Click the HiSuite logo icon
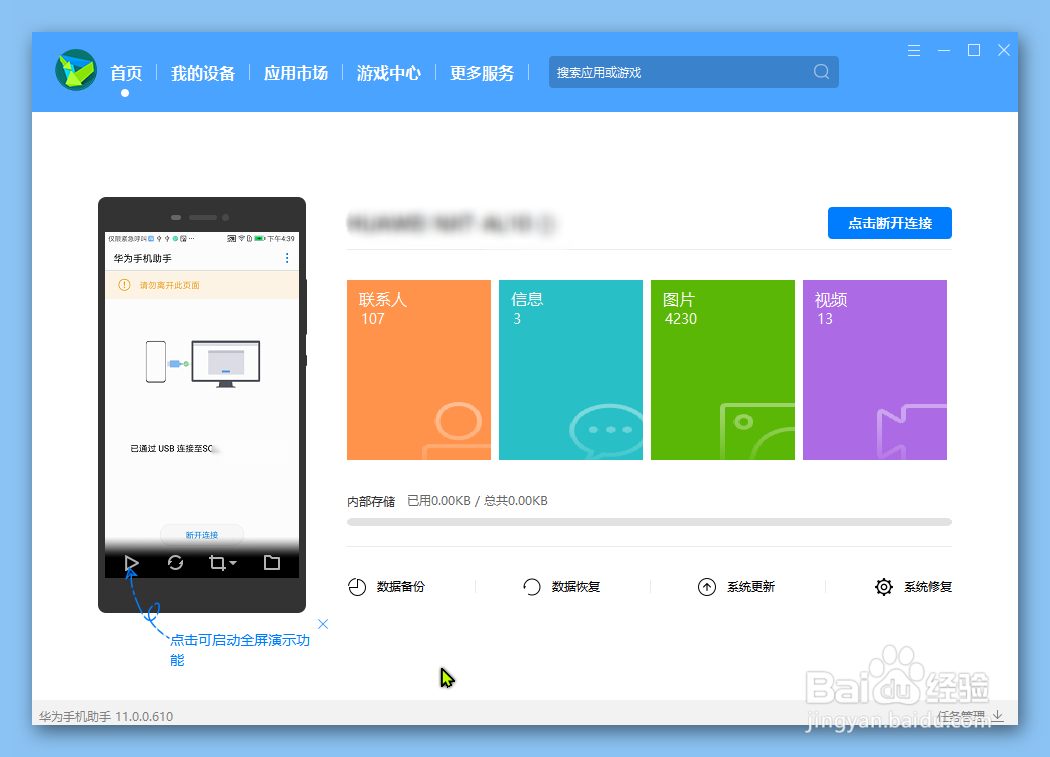This screenshot has height=757, width=1050. click(76, 70)
